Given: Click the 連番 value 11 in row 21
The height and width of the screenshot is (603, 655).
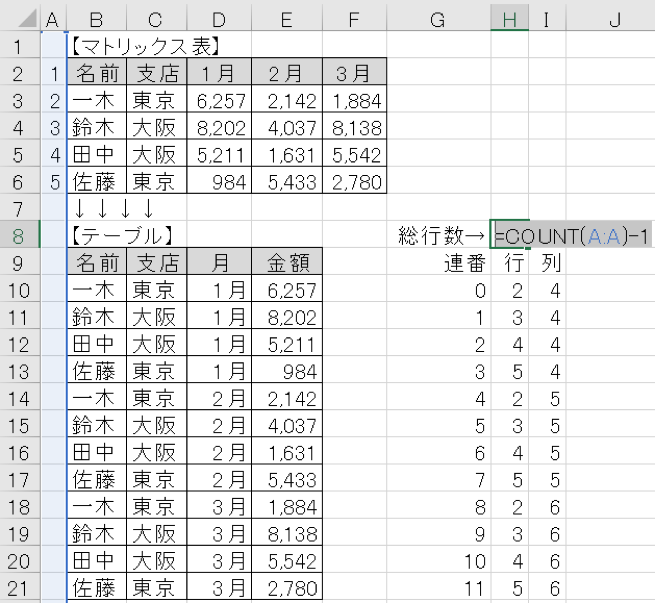Looking at the screenshot, I should coord(438,588).
